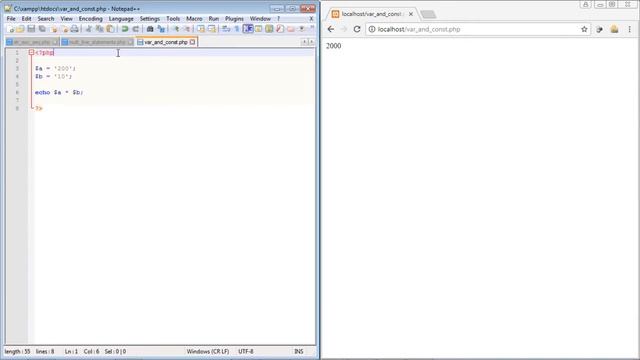Expand the toolbar overflow chevron
640x360 pixels.
click(x=312, y=27)
